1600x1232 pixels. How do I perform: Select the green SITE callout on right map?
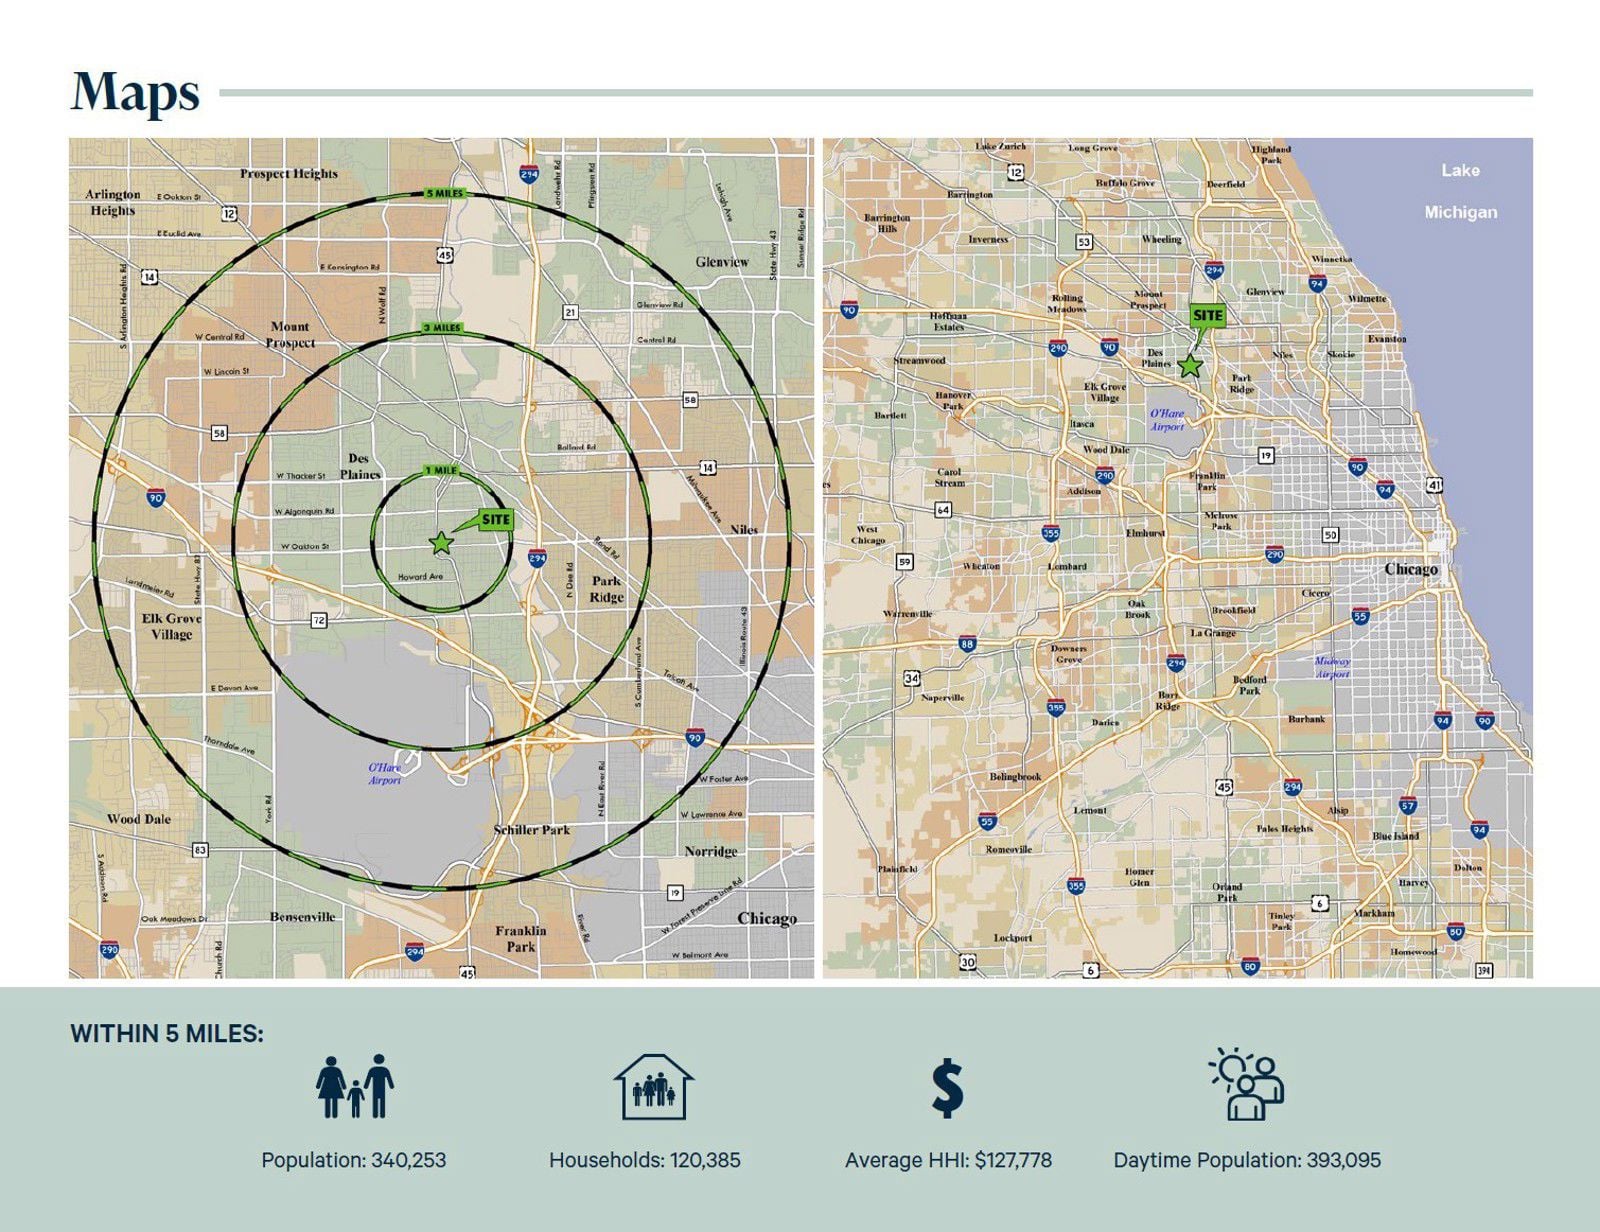coord(1207,315)
